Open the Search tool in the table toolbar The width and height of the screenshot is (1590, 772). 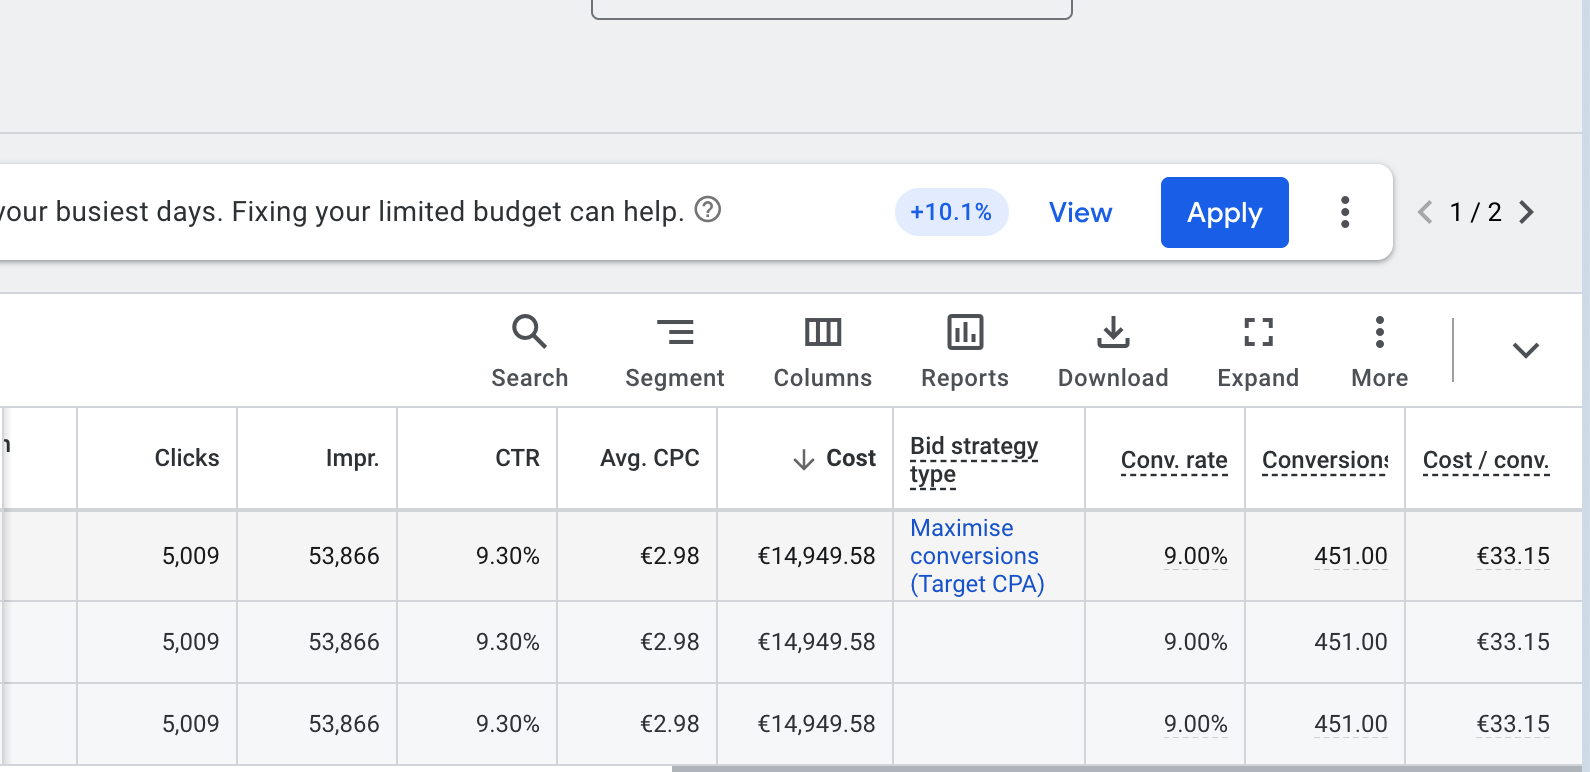[x=529, y=351]
